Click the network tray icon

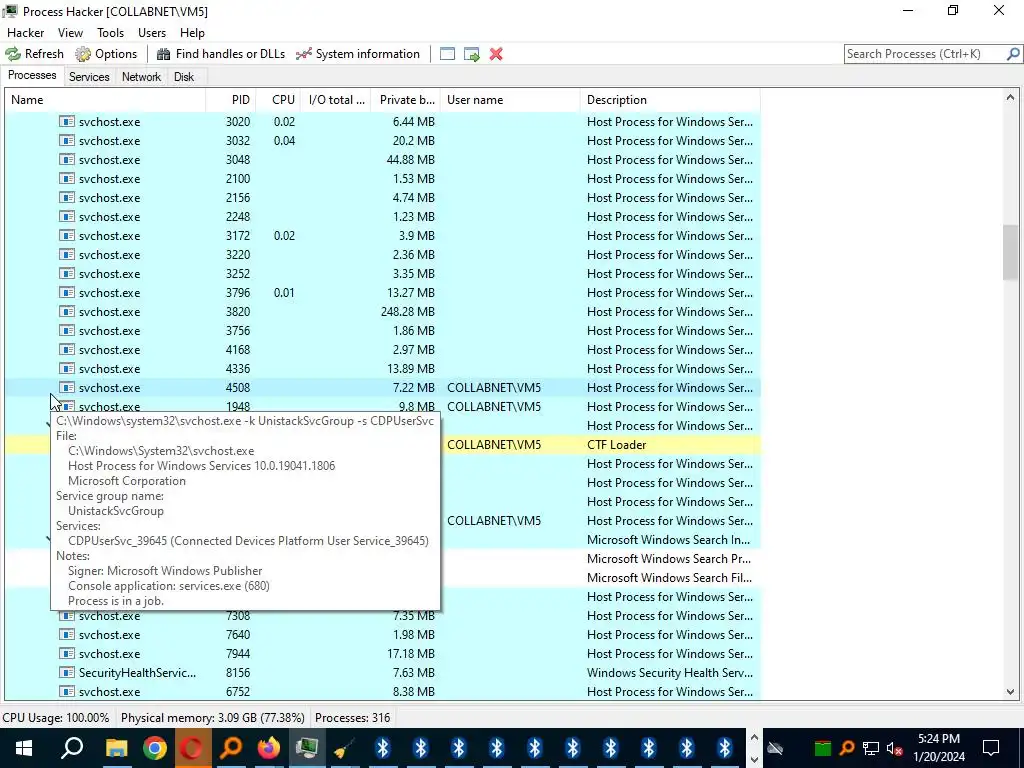[871, 748]
